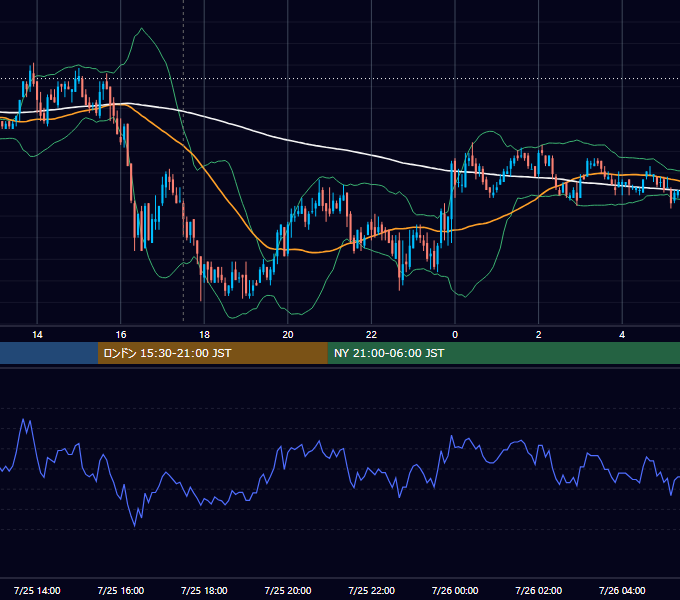
Task: Click the 7/25 16:00 time label
Action: [121, 590]
